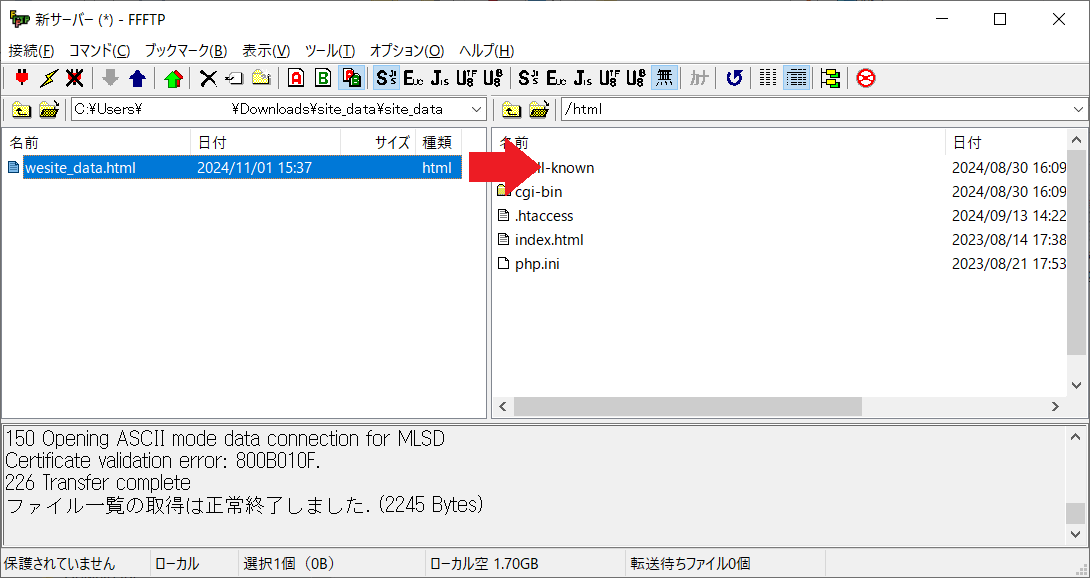Select index.html in the remote list

point(548,240)
